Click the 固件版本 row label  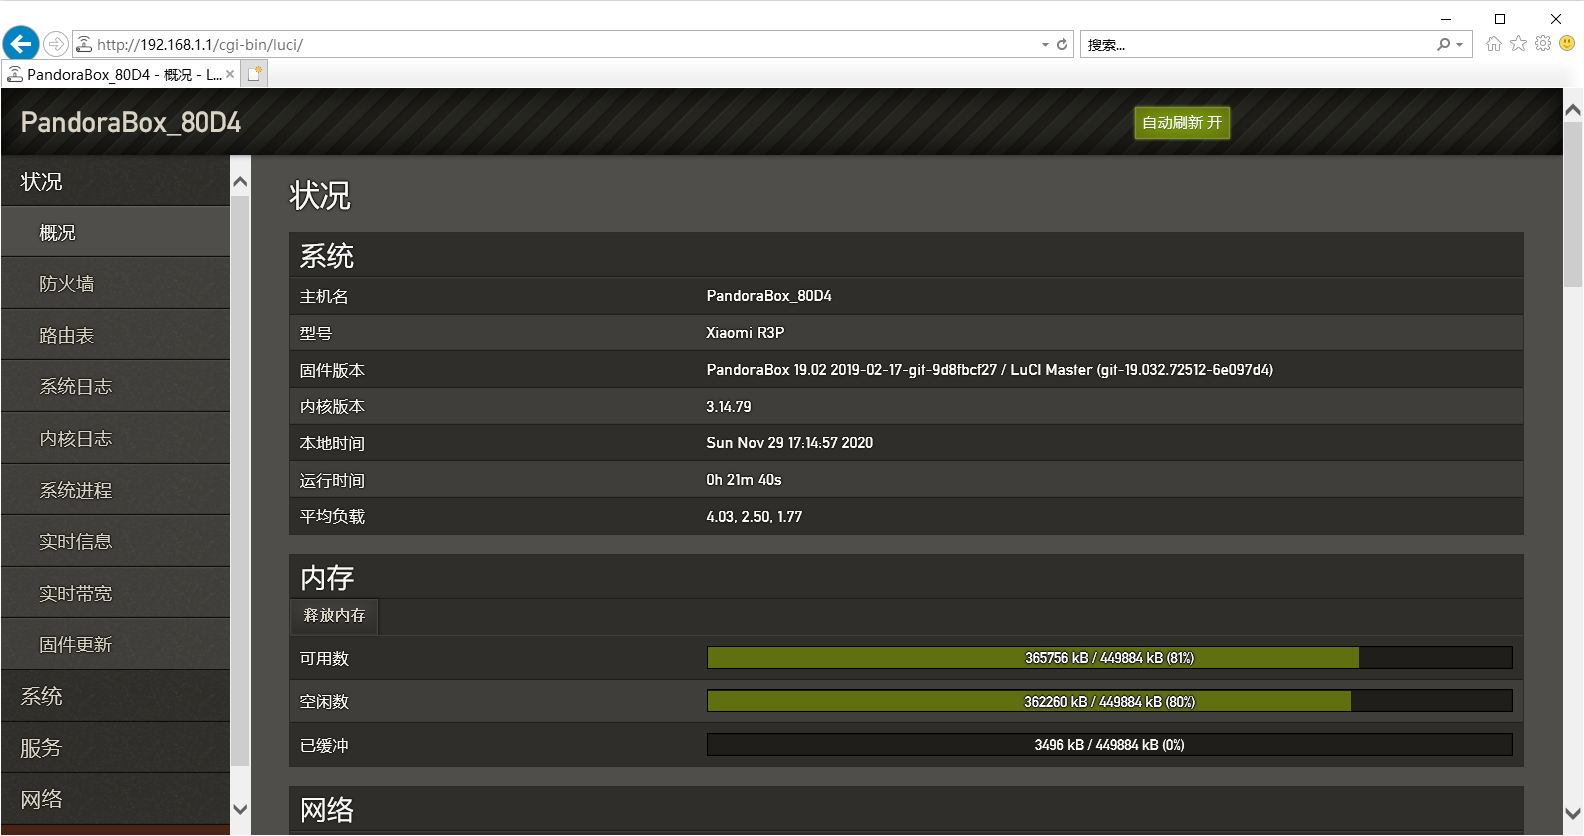[332, 371]
